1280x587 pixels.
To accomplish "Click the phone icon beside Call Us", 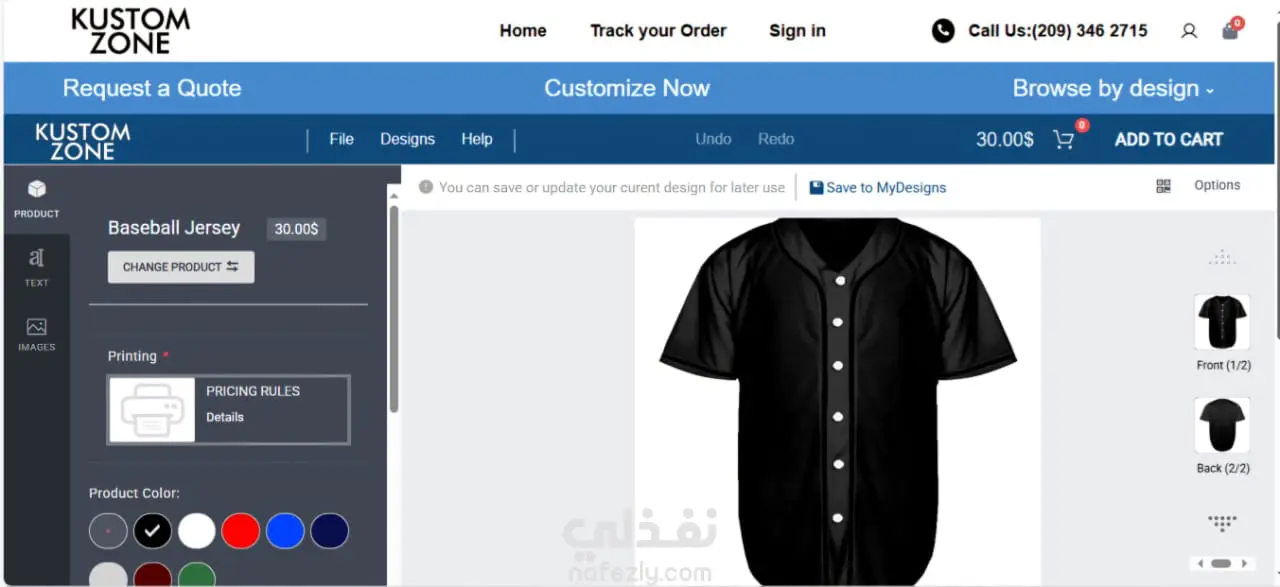I will pos(943,31).
